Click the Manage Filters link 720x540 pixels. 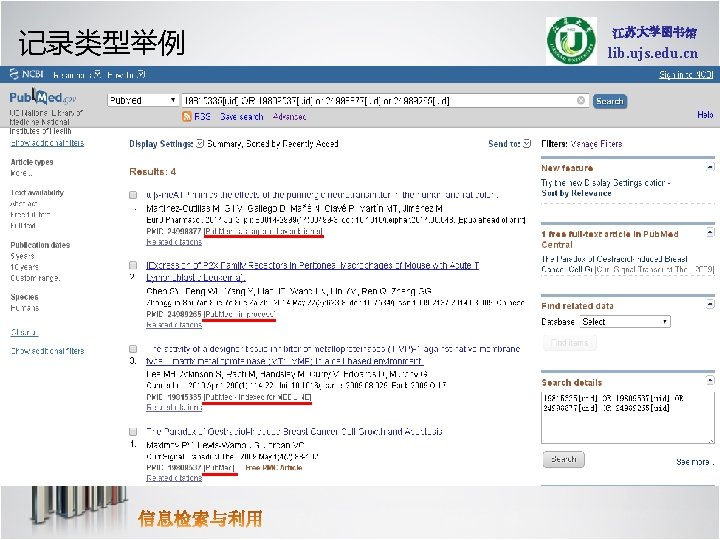point(596,144)
